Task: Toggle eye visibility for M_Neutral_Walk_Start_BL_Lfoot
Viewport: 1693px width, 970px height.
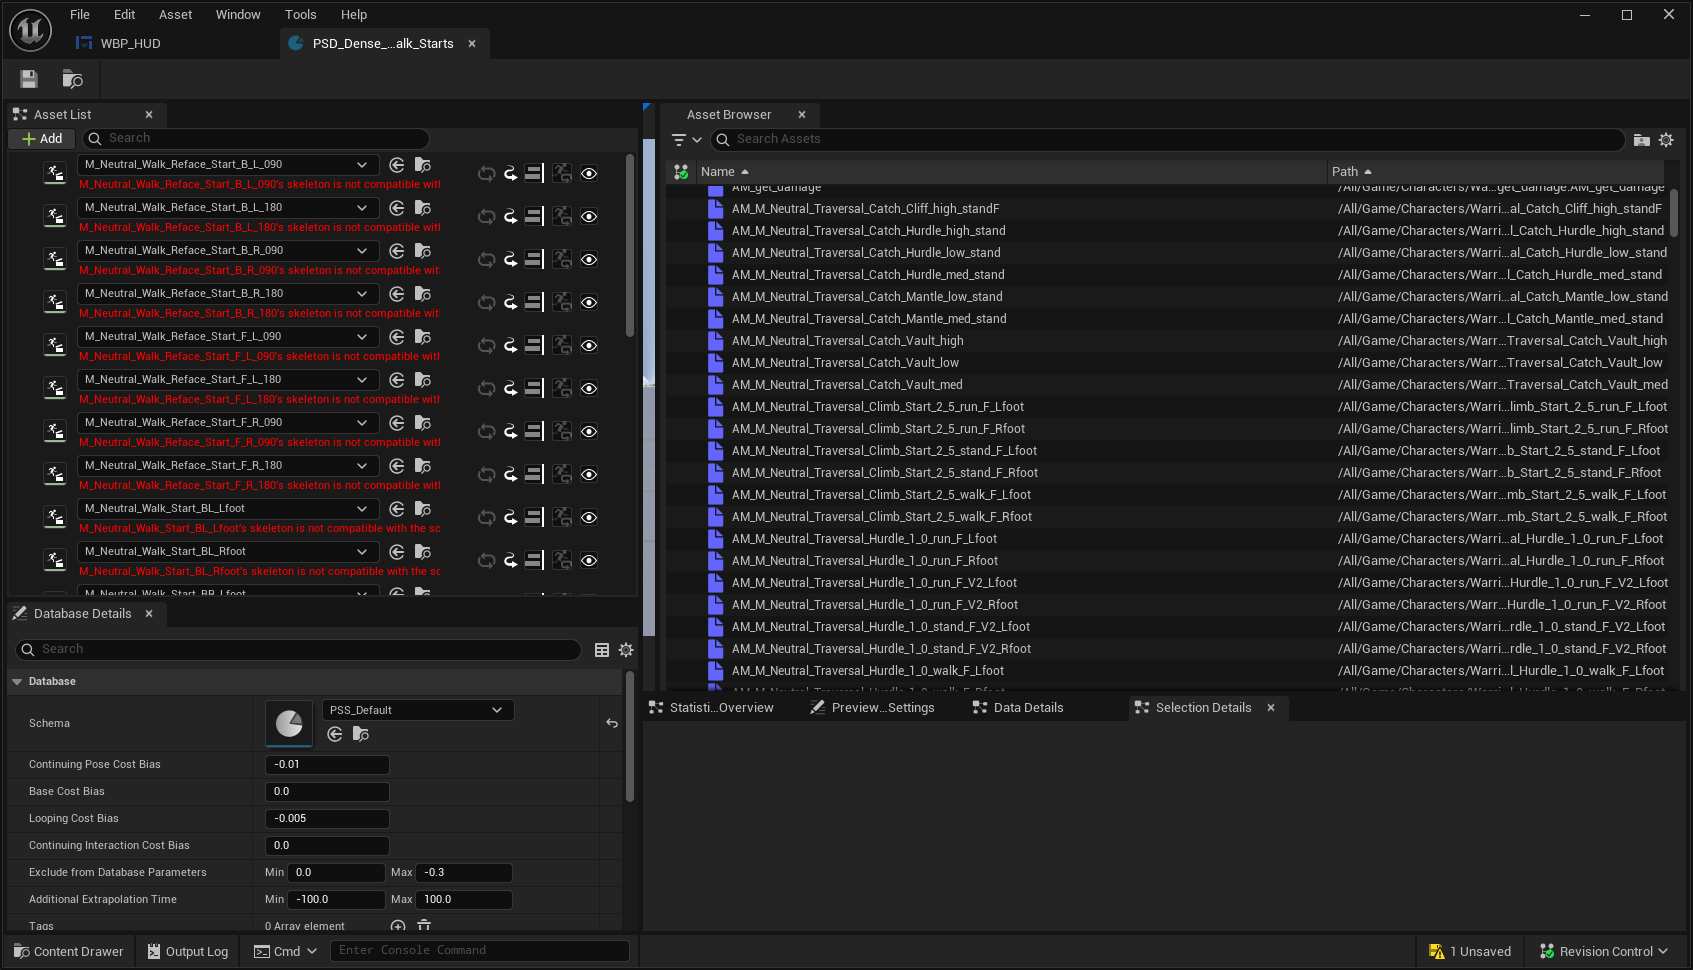Action: [x=589, y=517]
